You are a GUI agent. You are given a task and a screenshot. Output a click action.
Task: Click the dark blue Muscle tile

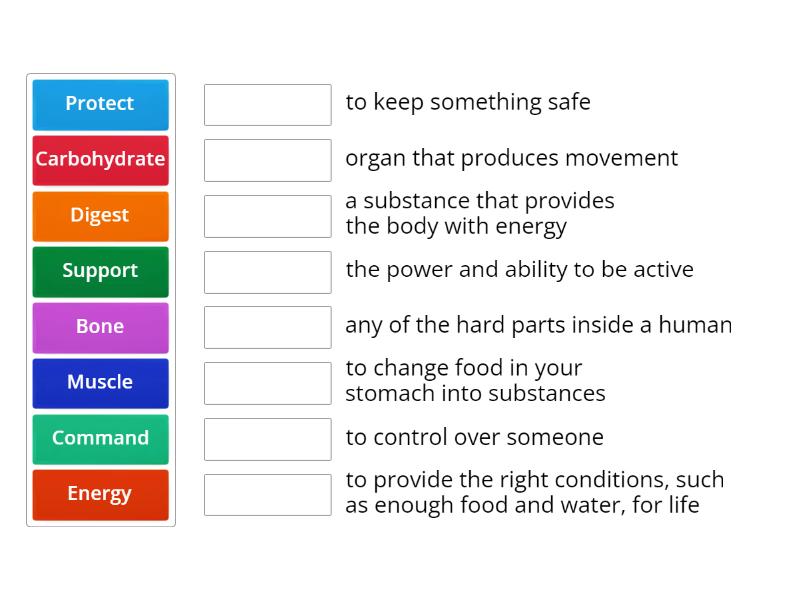point(100,383)
